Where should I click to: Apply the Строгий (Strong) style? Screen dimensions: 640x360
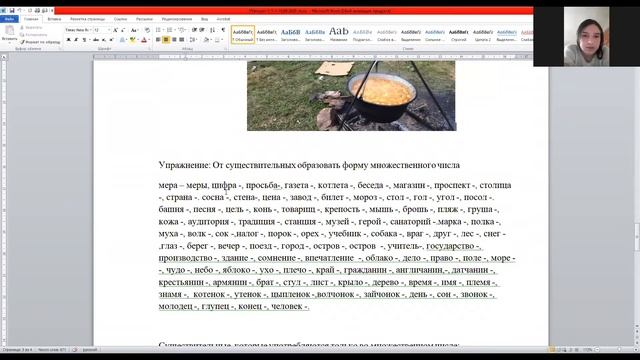pyautogui.click(x=459, y=34)
